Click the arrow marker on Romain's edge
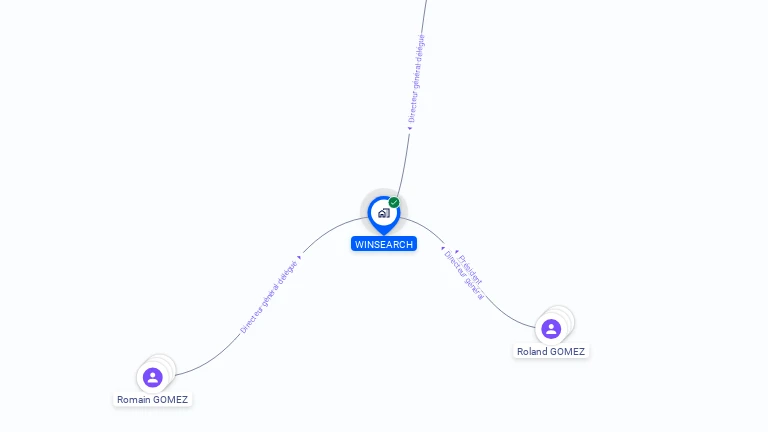This screenshot has height=432, width=768. pyautogui.click(x=299, y=257)
